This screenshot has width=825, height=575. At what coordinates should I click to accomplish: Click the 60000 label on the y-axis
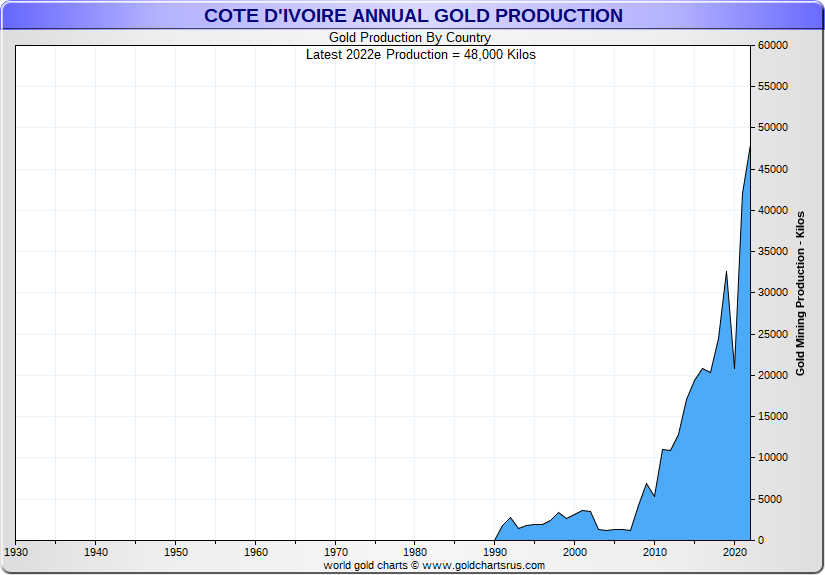[774, 46]
